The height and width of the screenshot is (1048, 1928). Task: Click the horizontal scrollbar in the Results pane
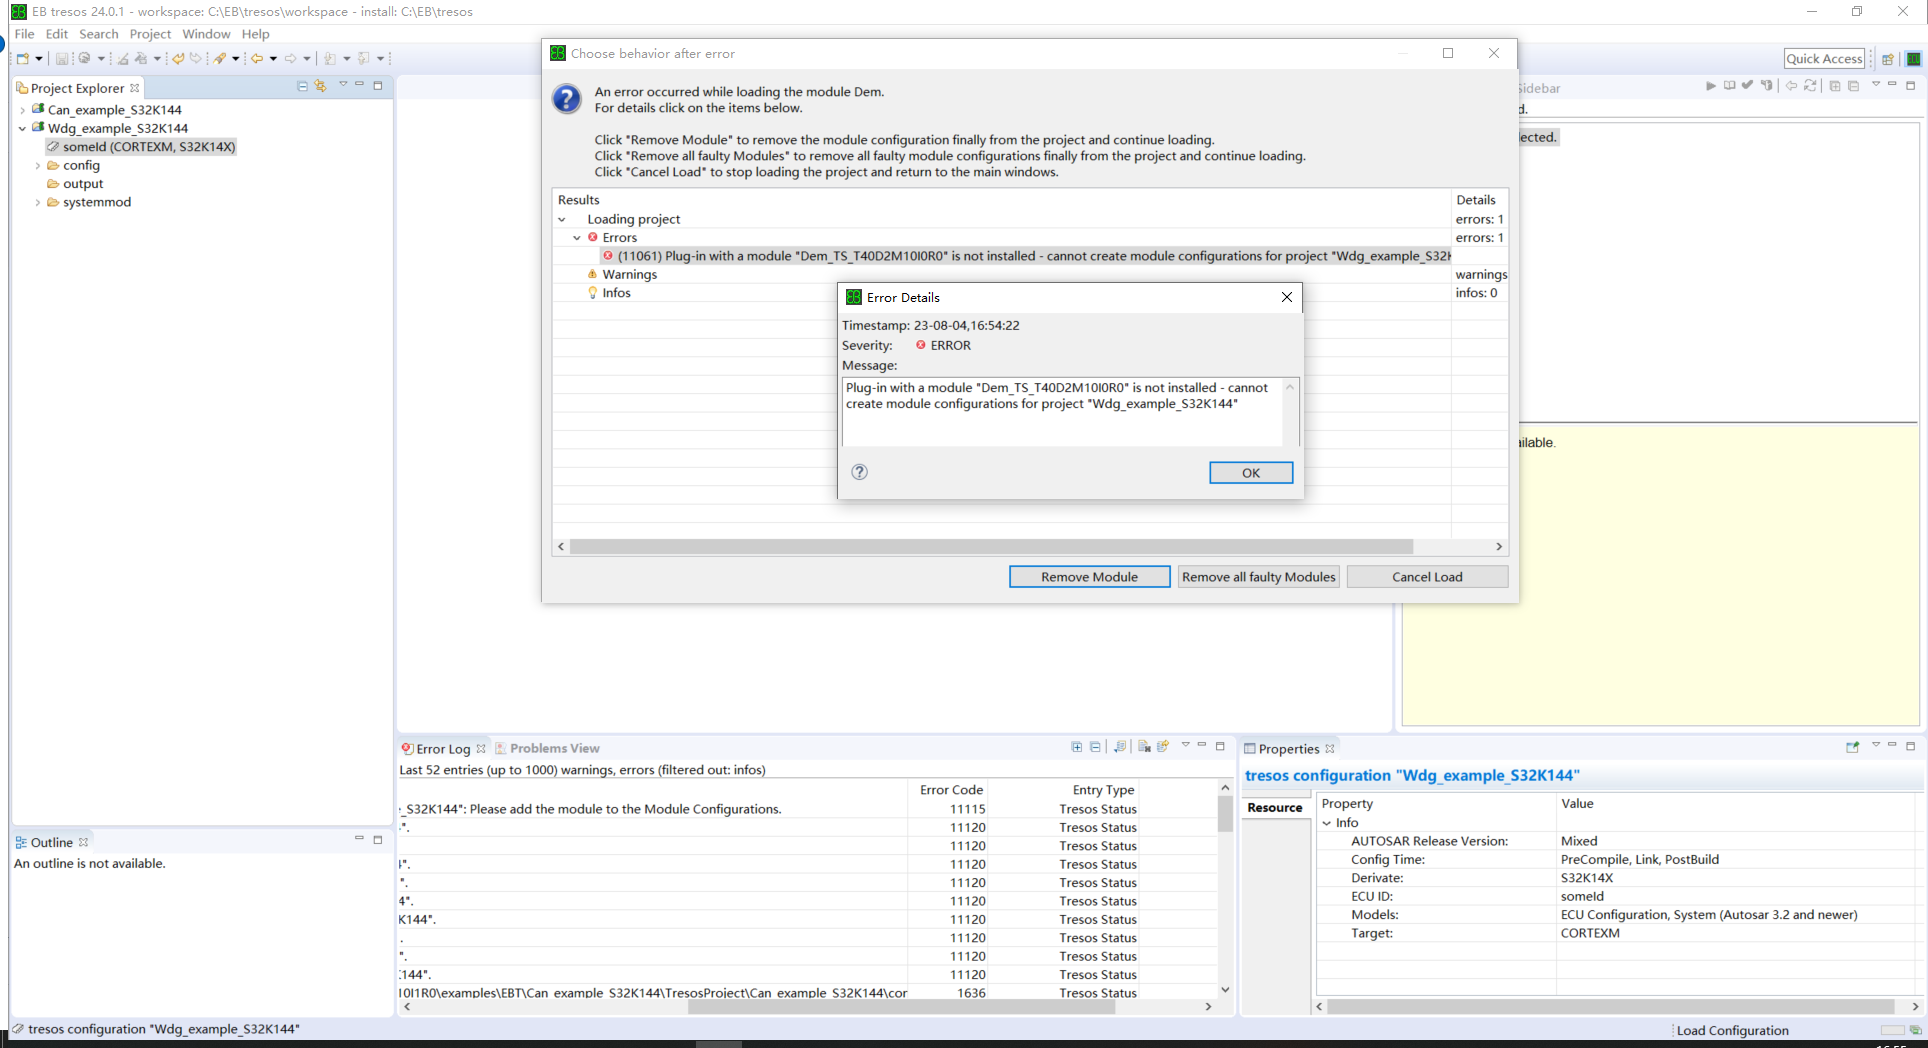point(991,546)
